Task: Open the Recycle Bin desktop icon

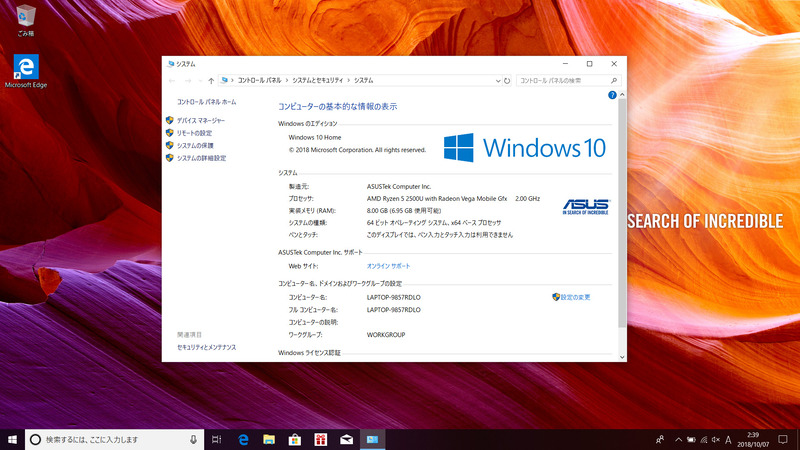Action: point(26,20)
